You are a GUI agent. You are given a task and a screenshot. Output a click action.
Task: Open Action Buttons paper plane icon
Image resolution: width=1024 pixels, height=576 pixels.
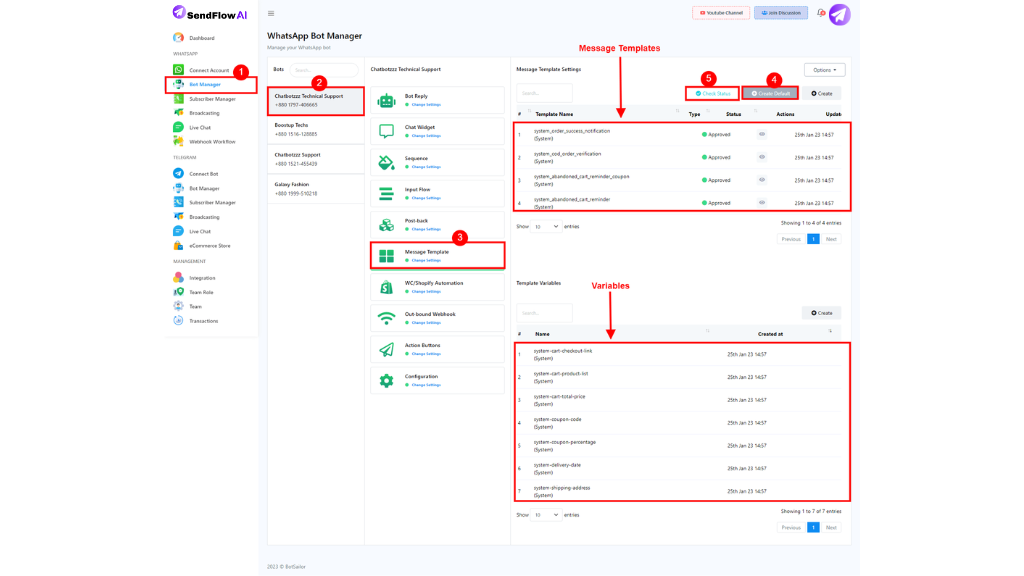[387, 349]
